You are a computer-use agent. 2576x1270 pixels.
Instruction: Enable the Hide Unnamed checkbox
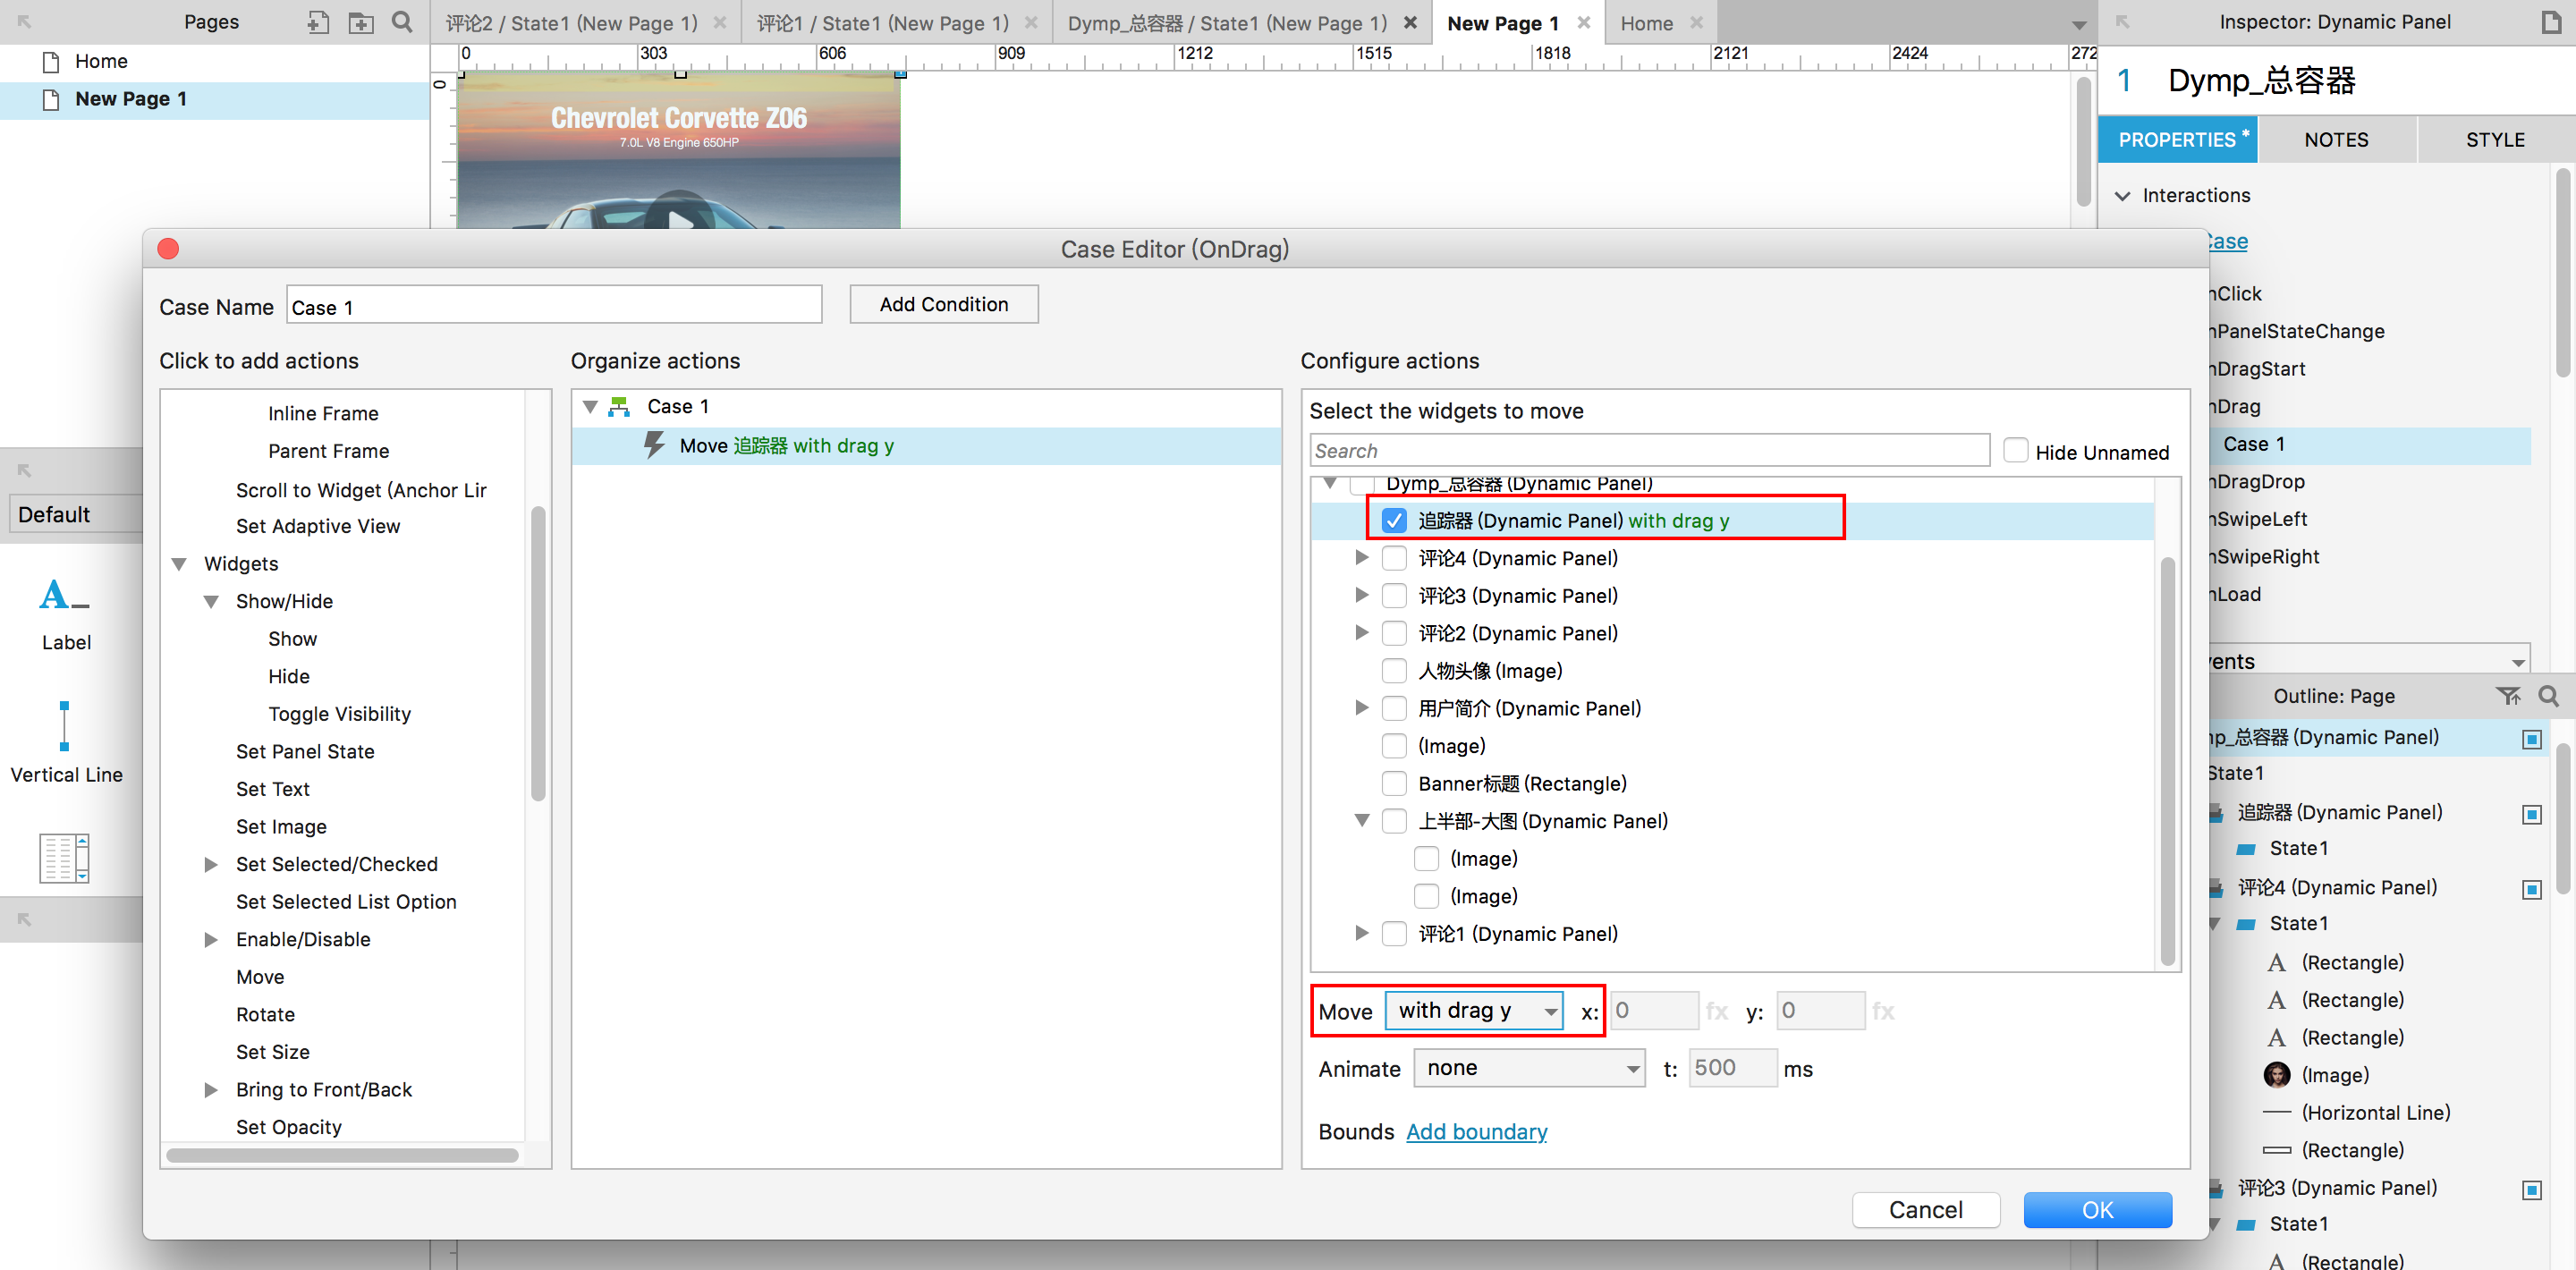[2015, 451]
